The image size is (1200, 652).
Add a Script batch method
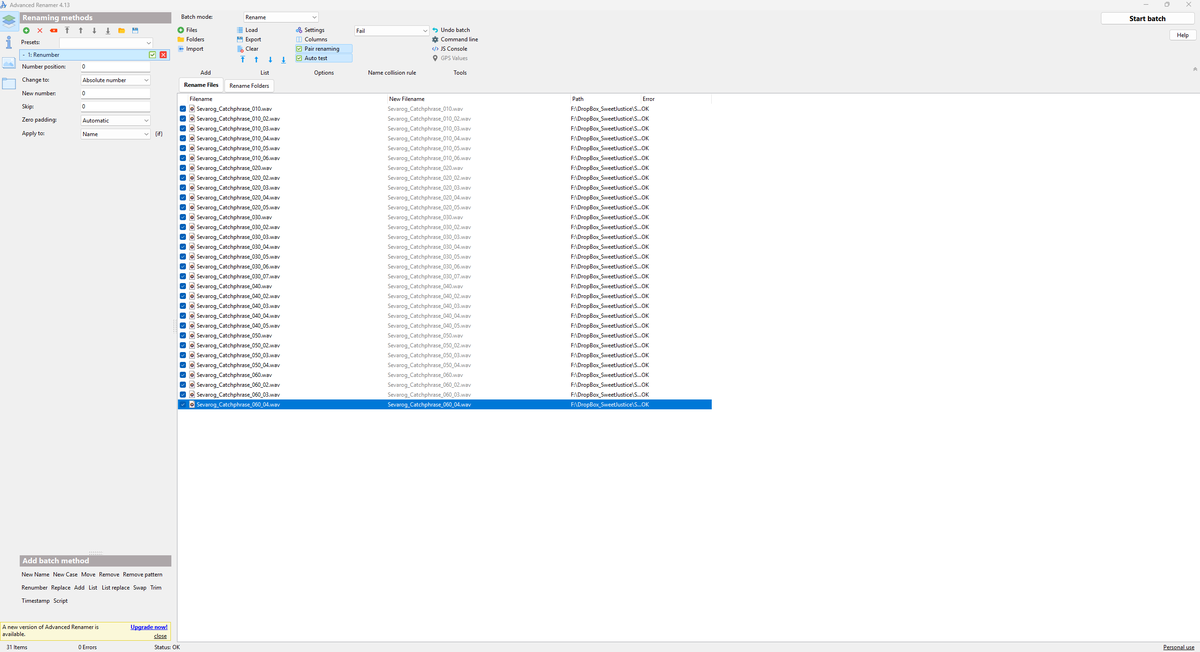(x=60, y=600)
